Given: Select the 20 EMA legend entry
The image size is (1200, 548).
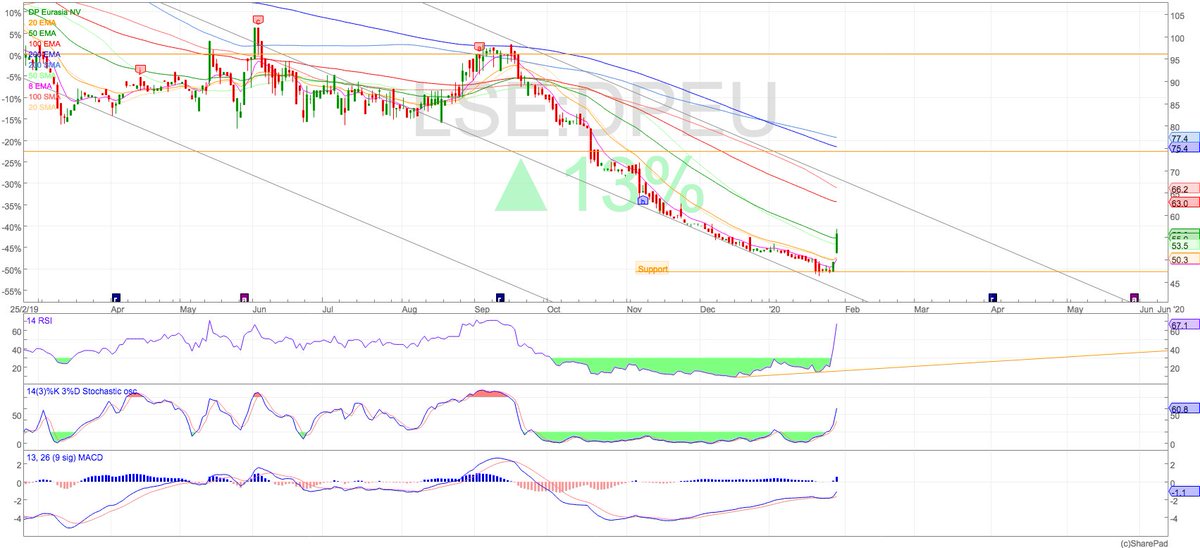Looking at the screenshot, I should pos(41,23).
